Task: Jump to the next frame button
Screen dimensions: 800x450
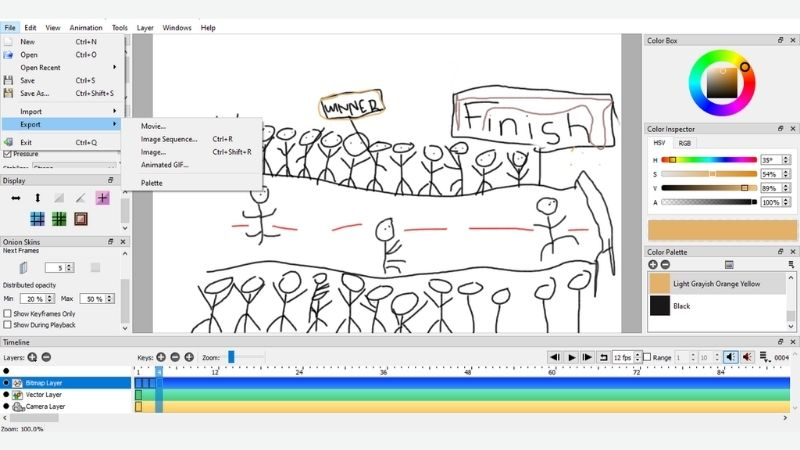Action: (x=587, y=357)
